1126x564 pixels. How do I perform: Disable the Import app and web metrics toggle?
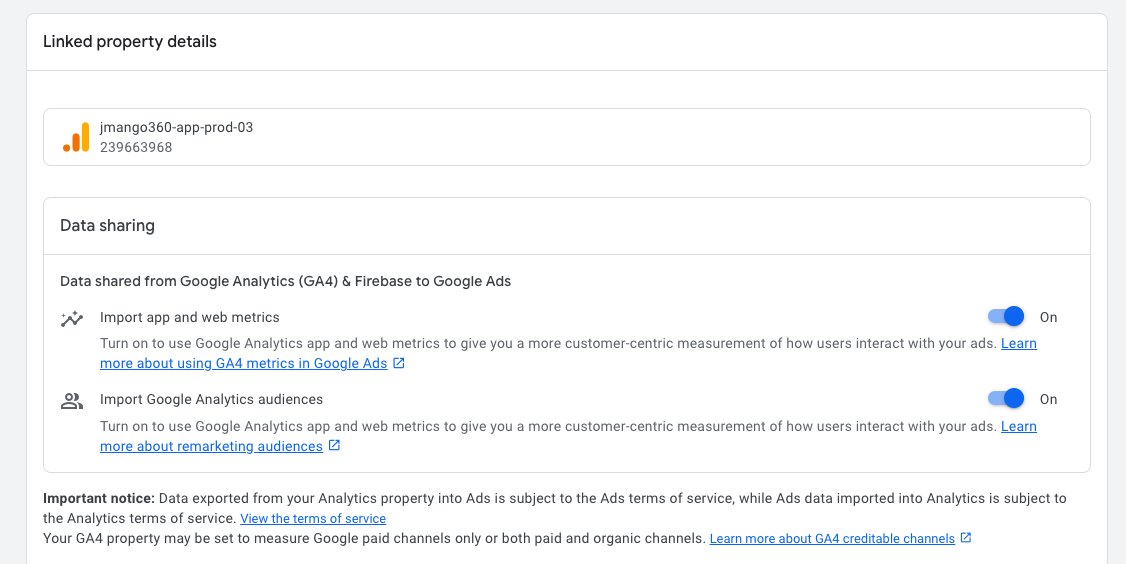click(x=1006, y=317)
